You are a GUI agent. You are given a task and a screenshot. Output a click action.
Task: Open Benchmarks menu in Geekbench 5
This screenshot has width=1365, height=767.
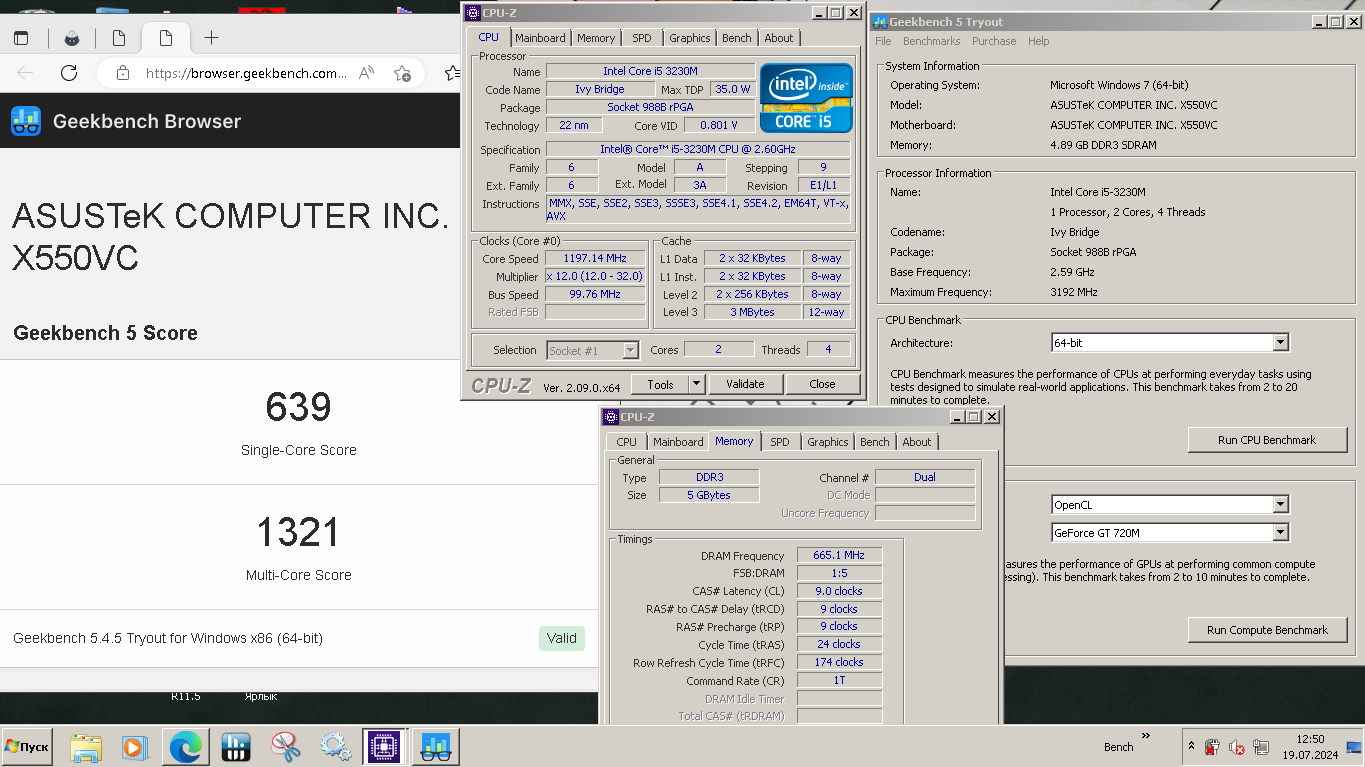click(x=931, y=41)
